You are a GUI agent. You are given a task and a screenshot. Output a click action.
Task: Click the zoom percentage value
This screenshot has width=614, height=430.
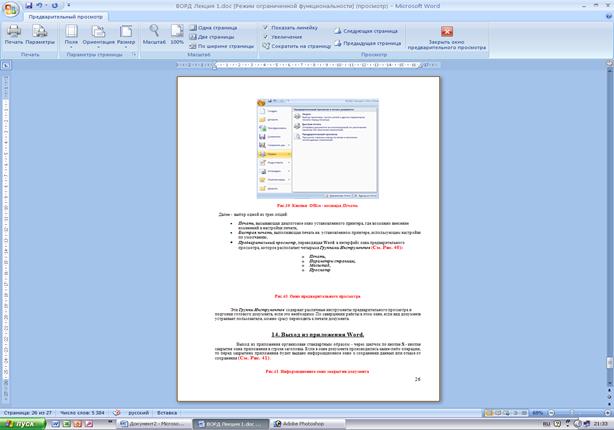coord(538,413)
